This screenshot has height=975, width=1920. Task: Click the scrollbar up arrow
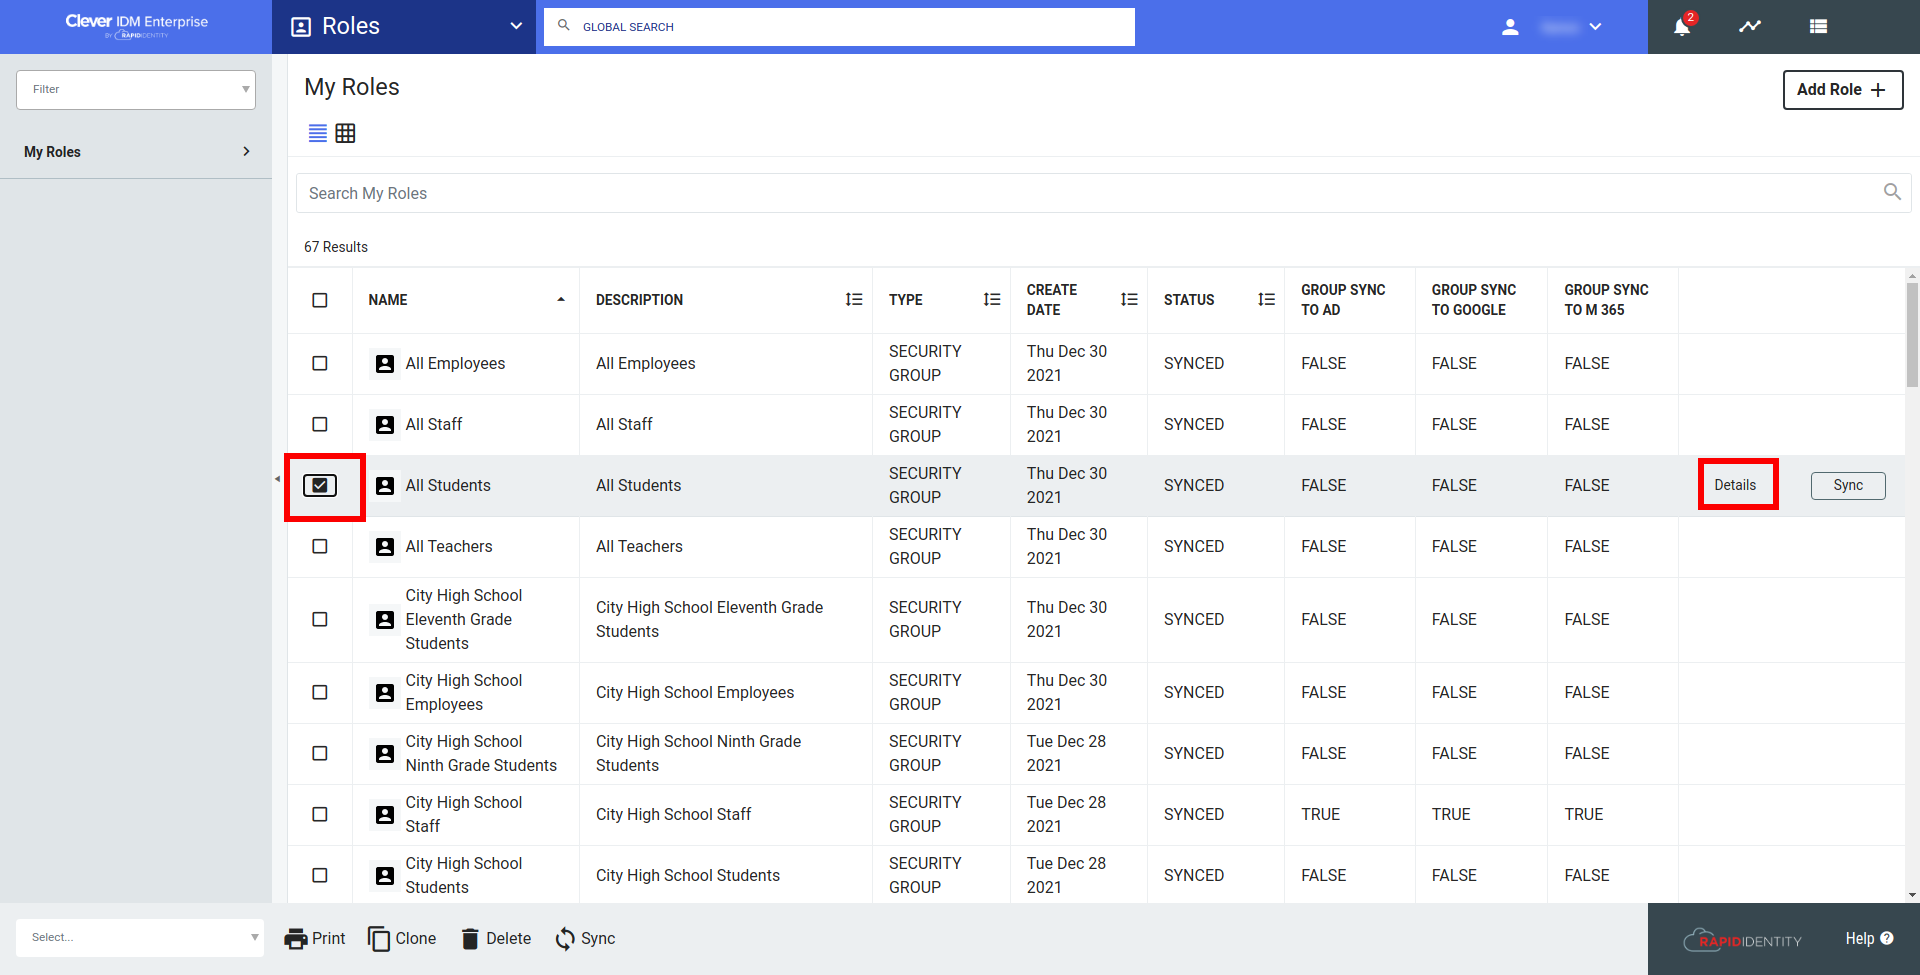tap(1912, 276)
